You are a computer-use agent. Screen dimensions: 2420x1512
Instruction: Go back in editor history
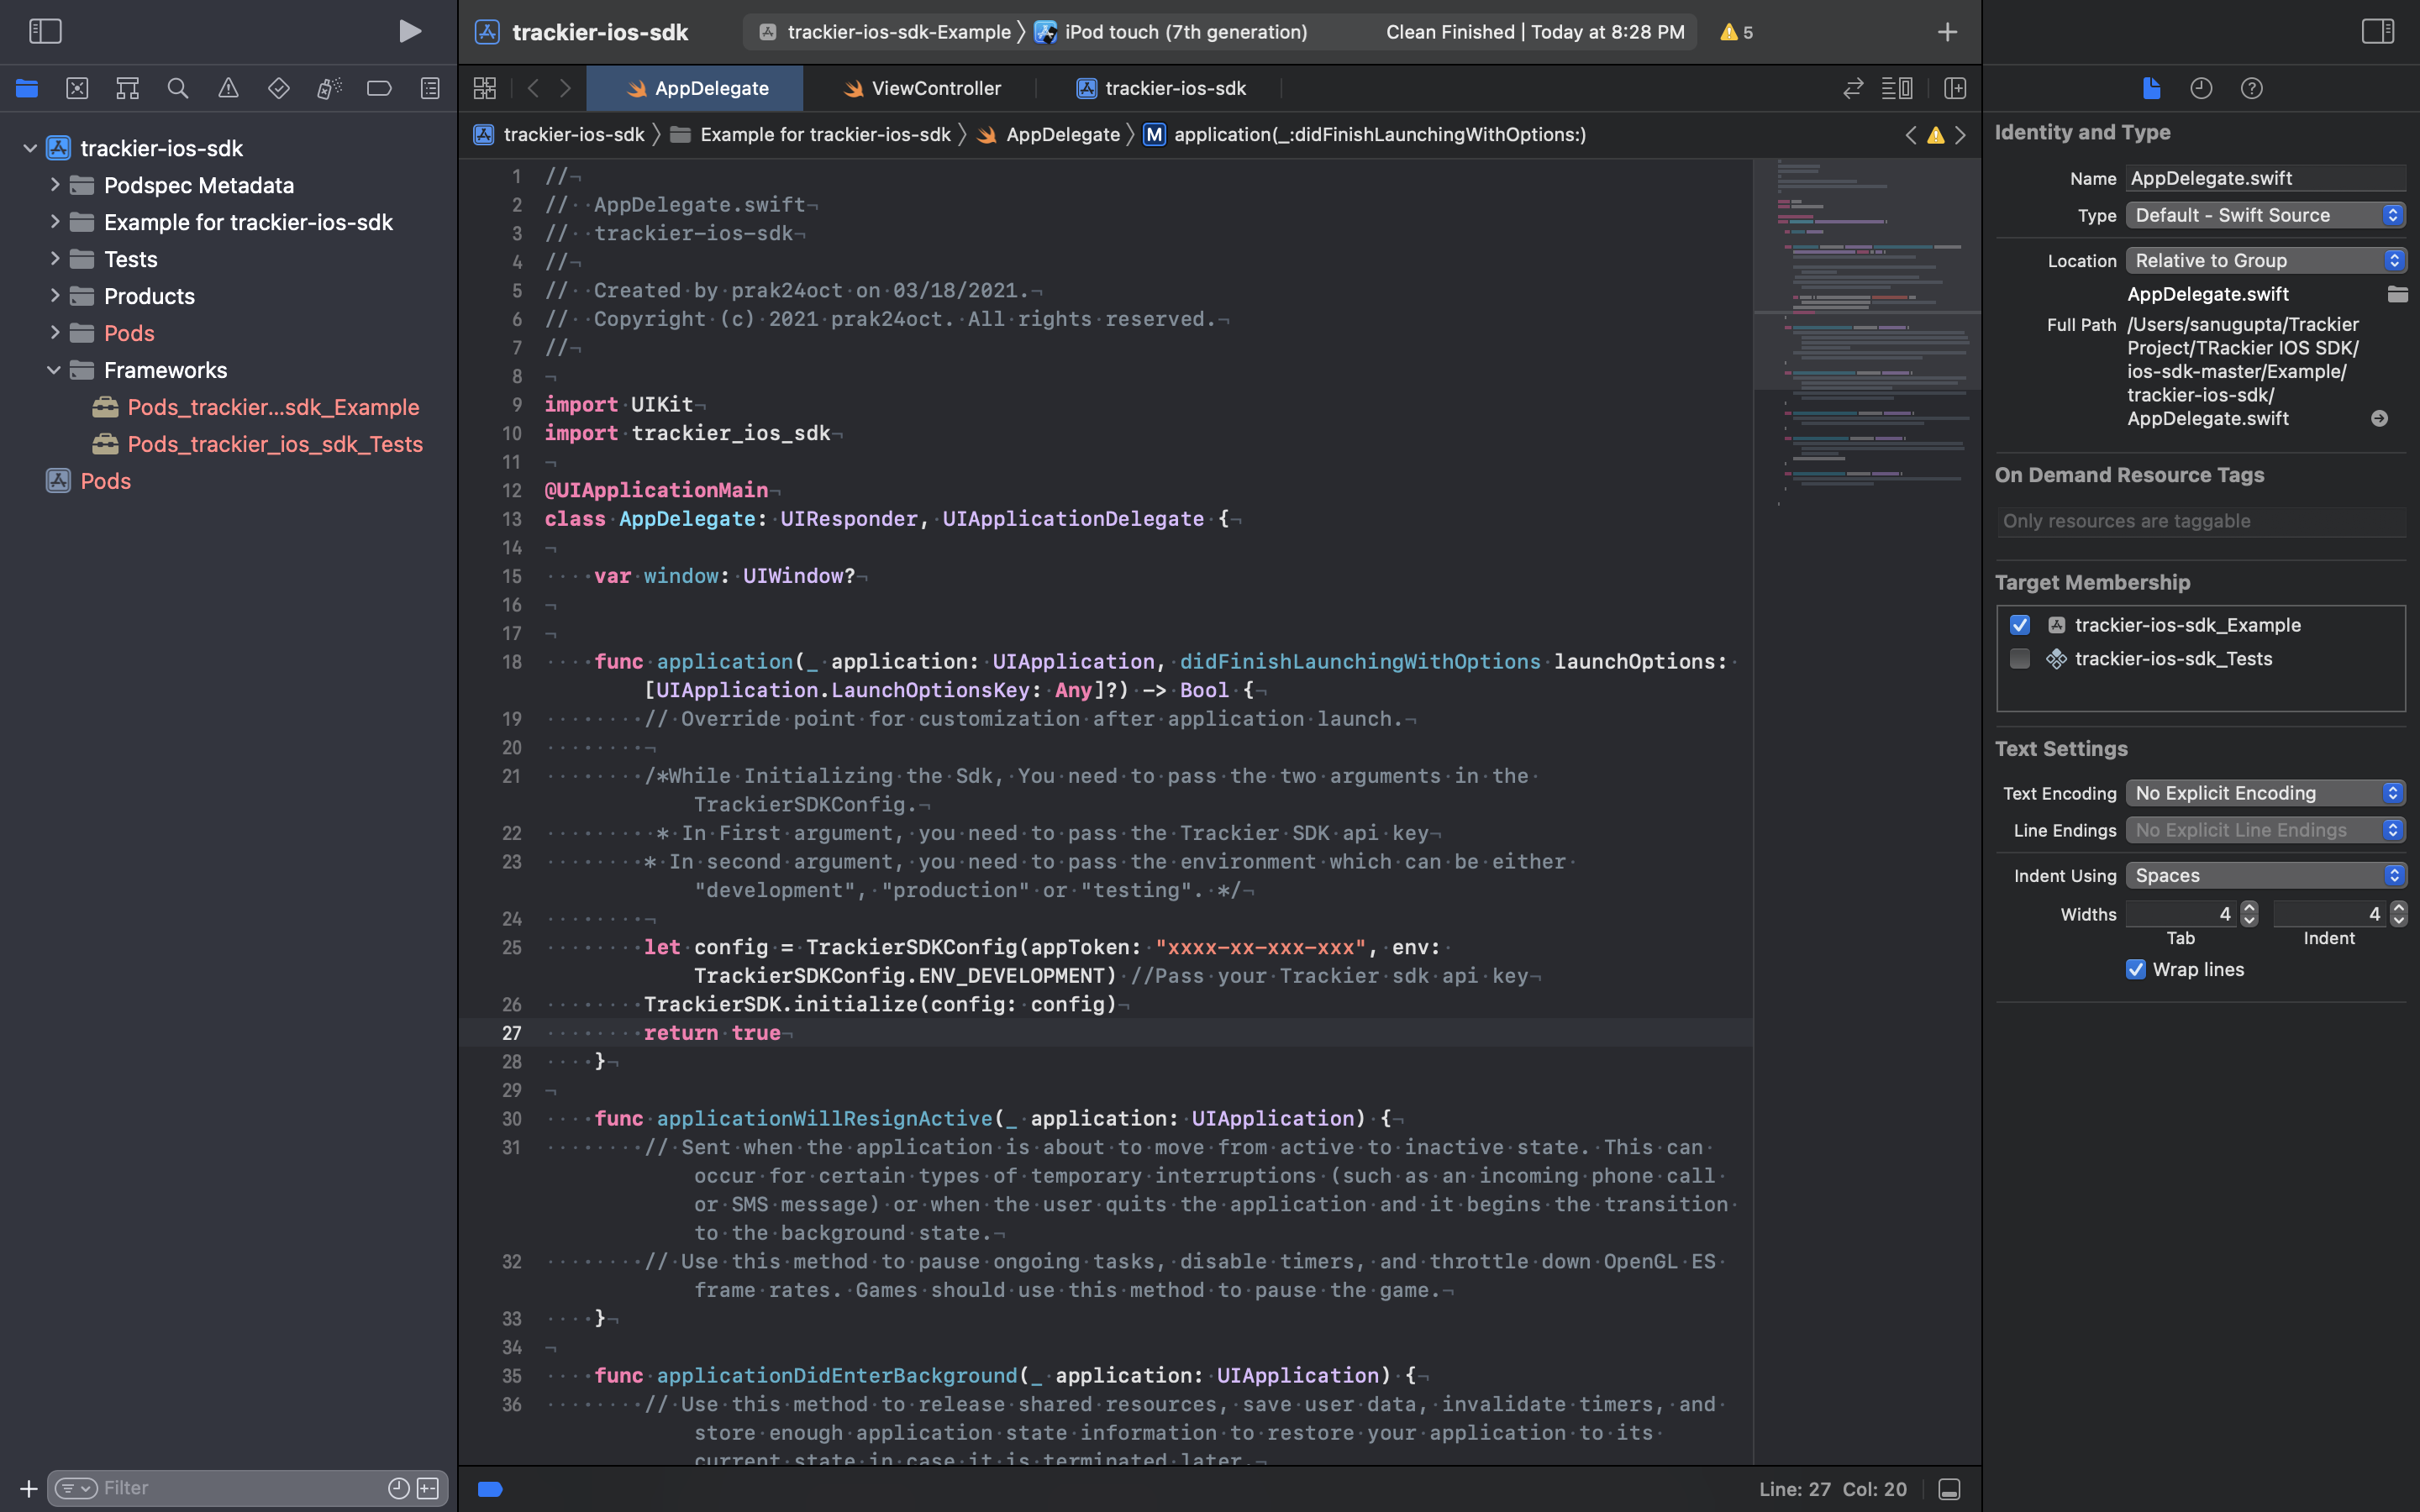(533, 88)
